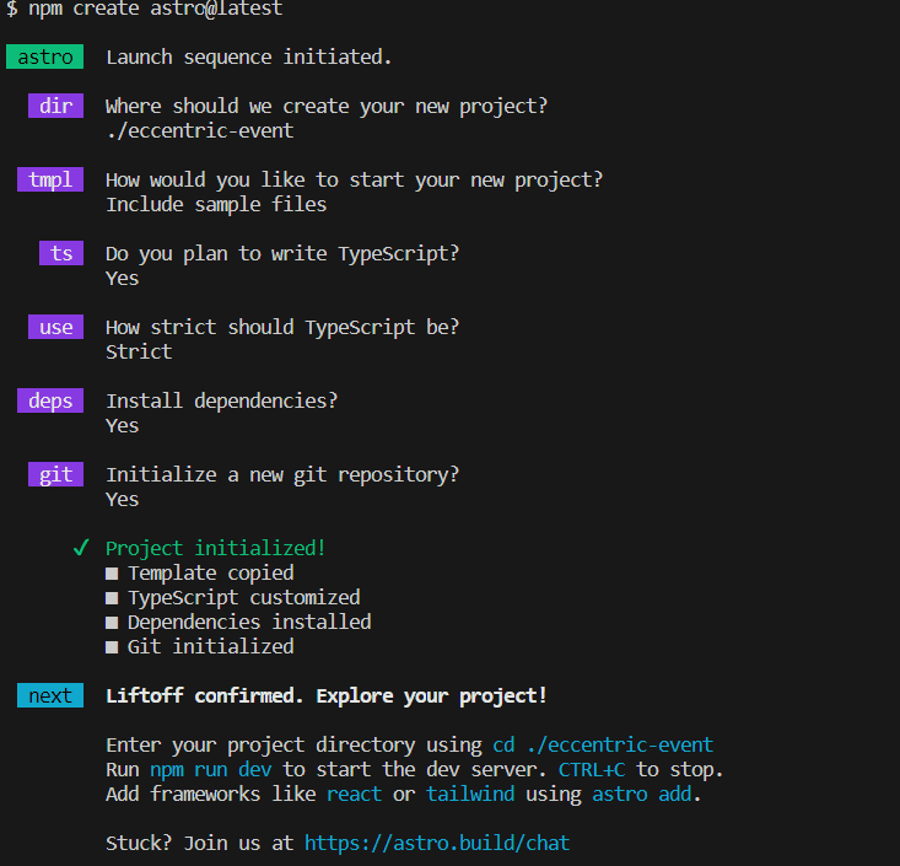Click the square bullet before Template copied
Screen dimensions: 900x866
[x=111, y=574]
